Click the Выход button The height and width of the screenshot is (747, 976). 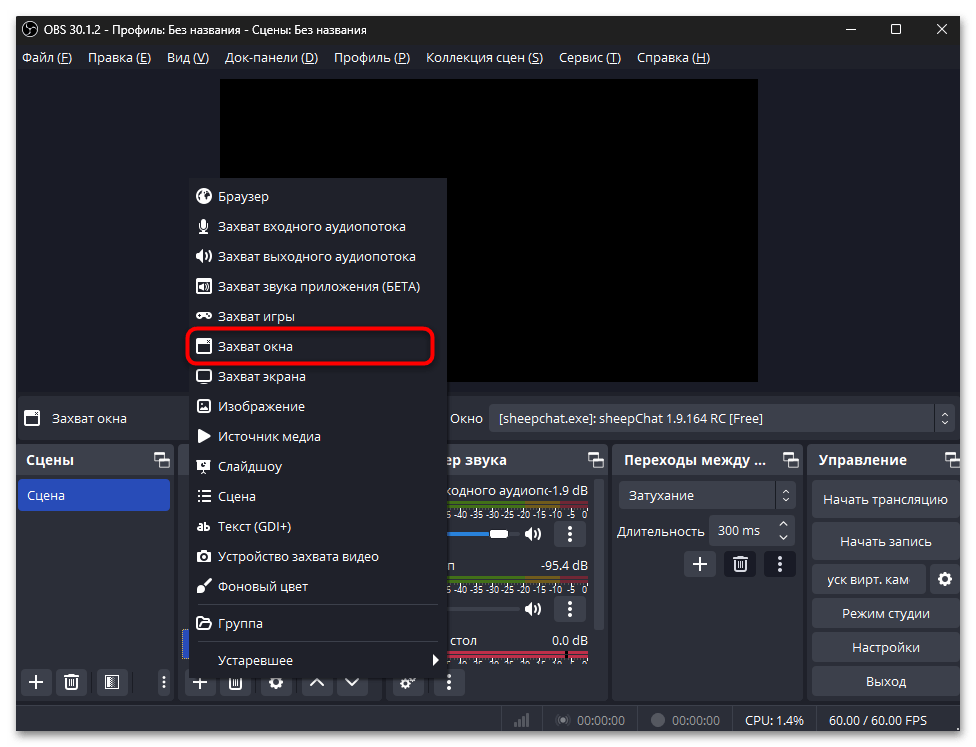885,682
